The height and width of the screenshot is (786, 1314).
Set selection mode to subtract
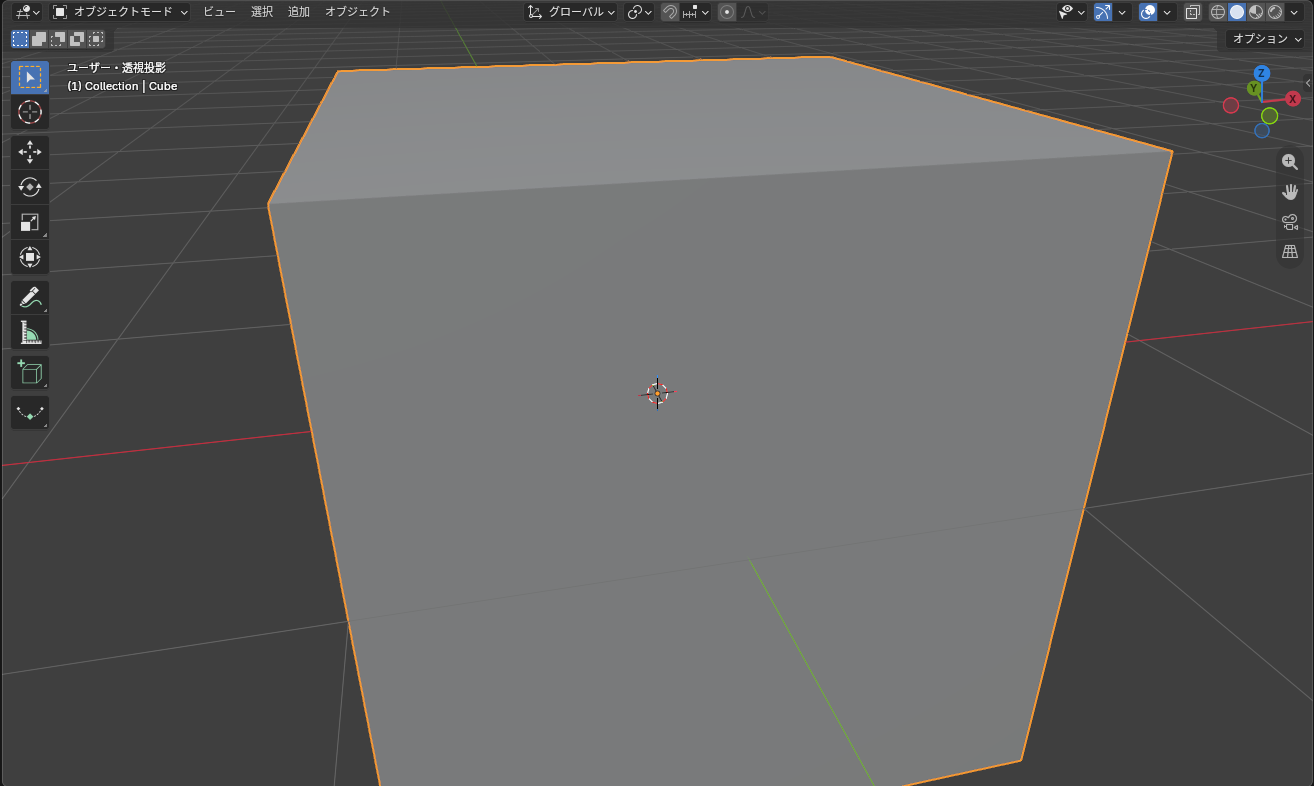[58, 39]
